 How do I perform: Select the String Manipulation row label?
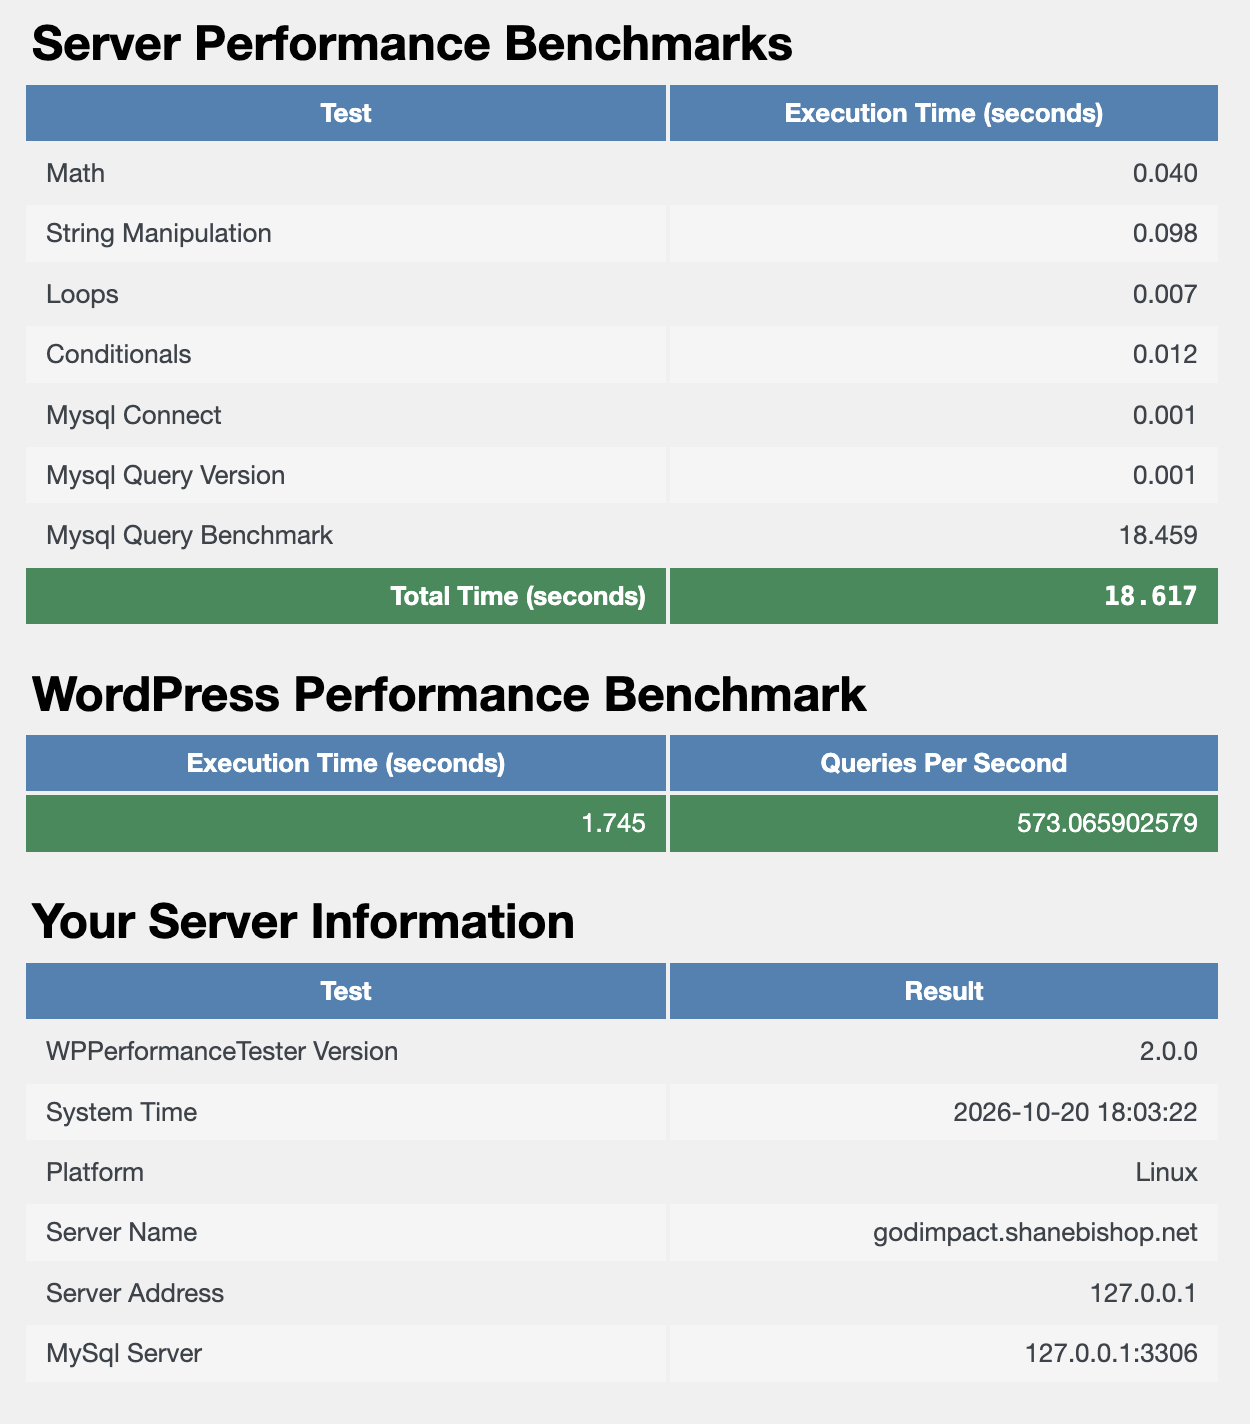click(159, 233)
